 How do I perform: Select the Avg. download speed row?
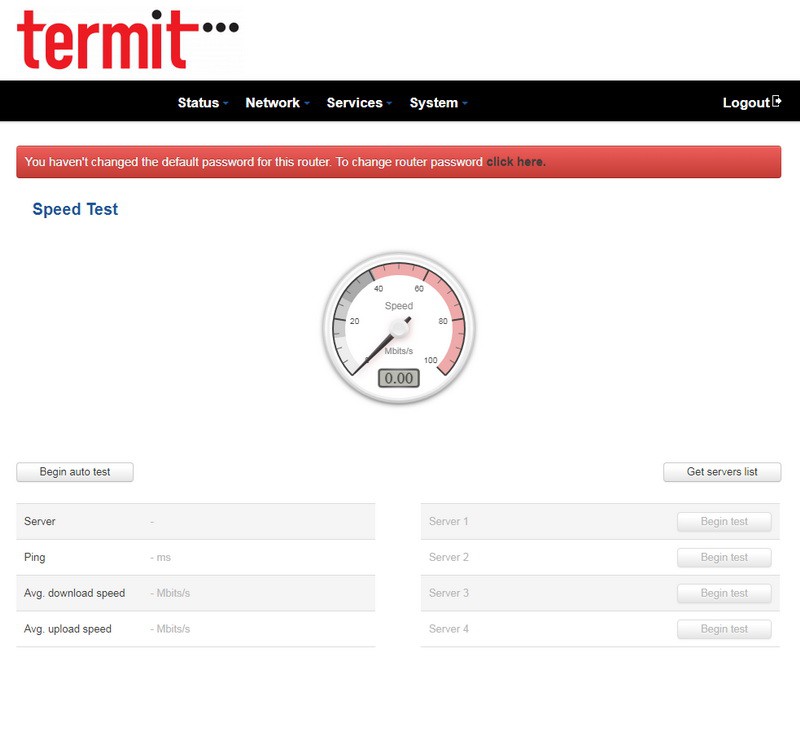pos(195,594)
